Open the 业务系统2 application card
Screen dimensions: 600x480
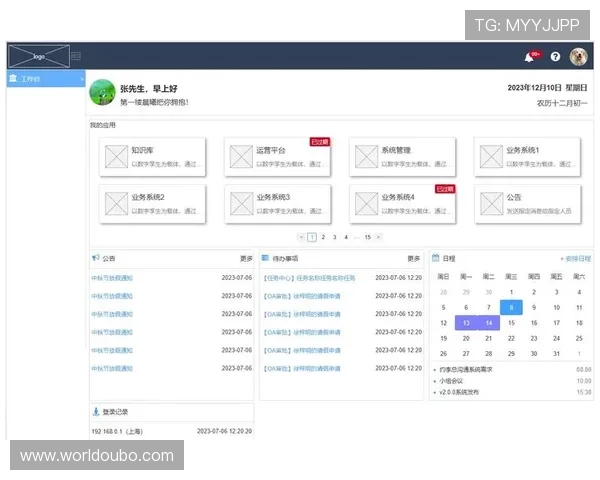[x=153, y=204]
